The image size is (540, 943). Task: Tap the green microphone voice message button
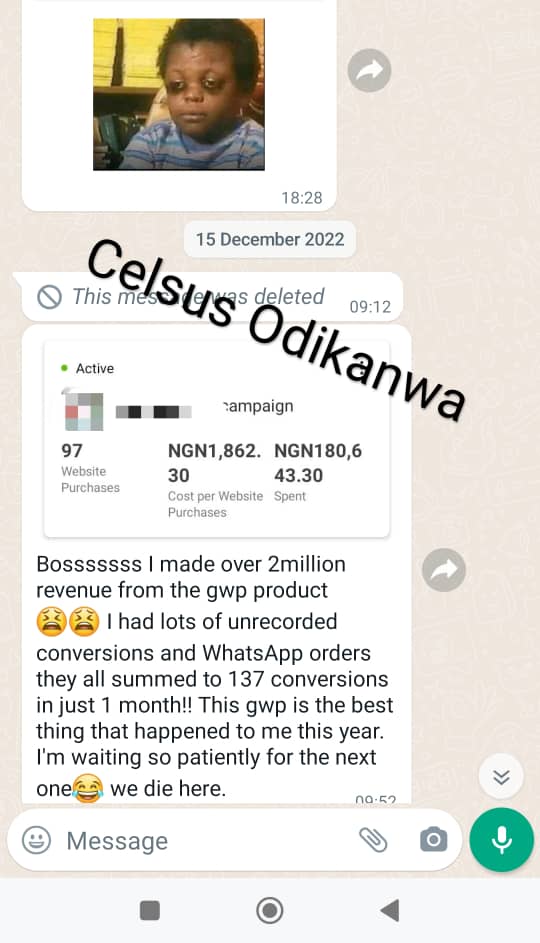pos(502,840)
